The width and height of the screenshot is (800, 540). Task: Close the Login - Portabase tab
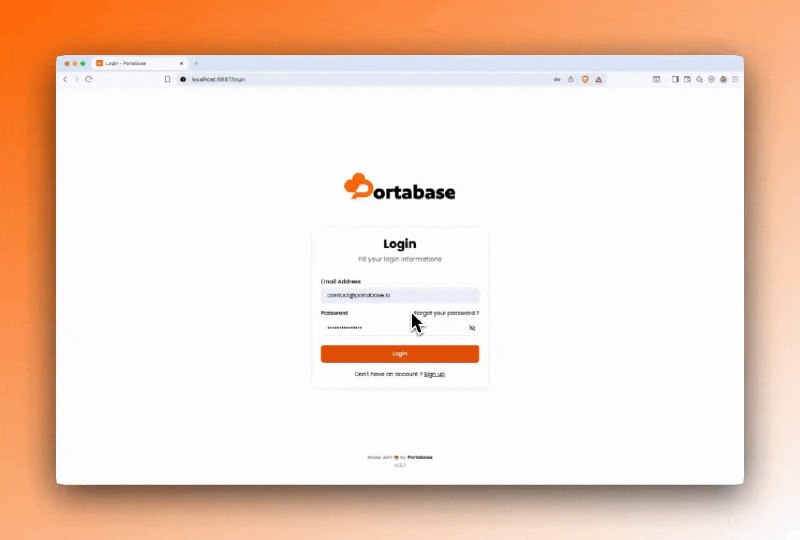[181, 63]
